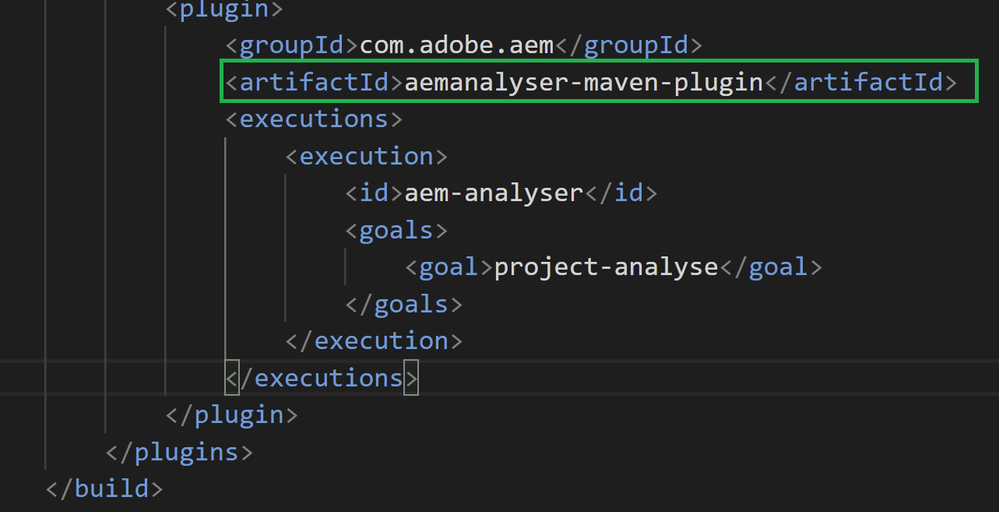Click the closing build tag
Screen dimensions: 999x512
(105, 488)
